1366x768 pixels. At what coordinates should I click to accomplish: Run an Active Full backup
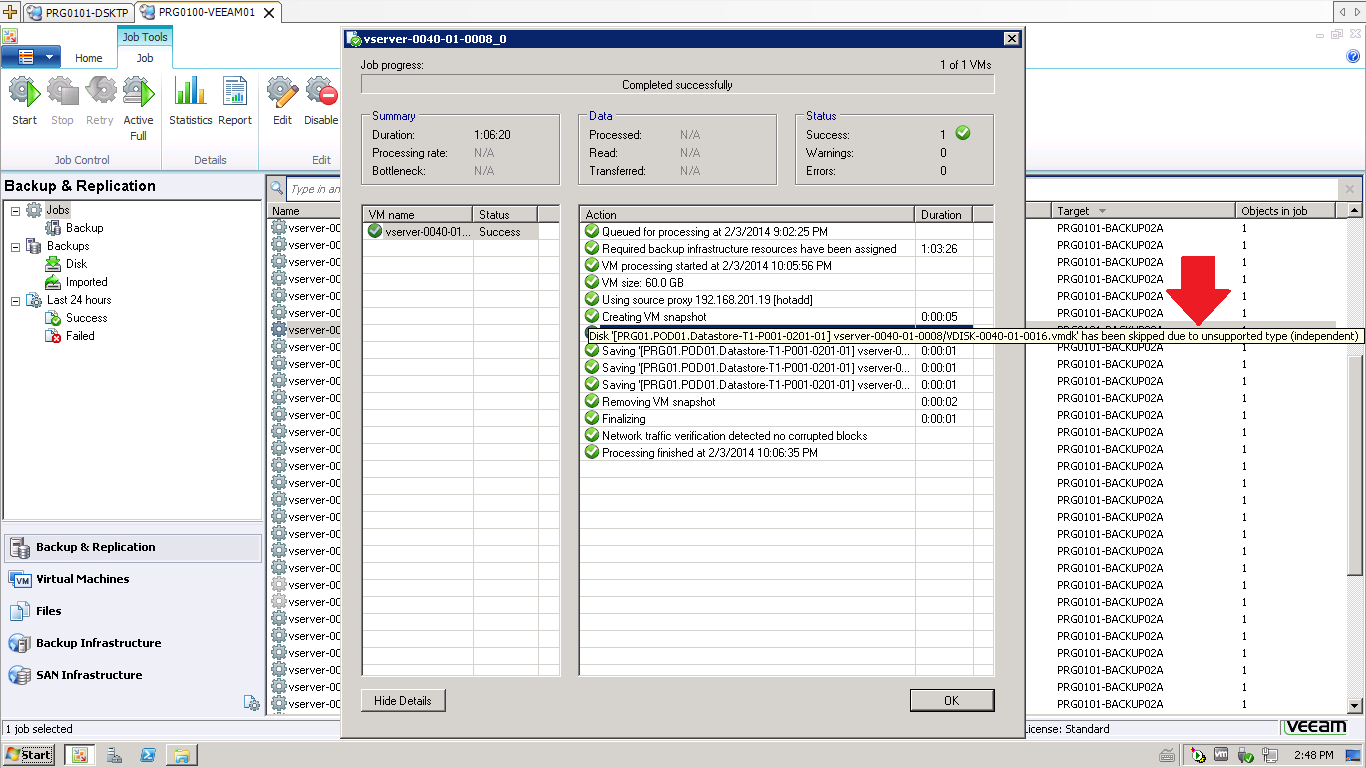138,108
